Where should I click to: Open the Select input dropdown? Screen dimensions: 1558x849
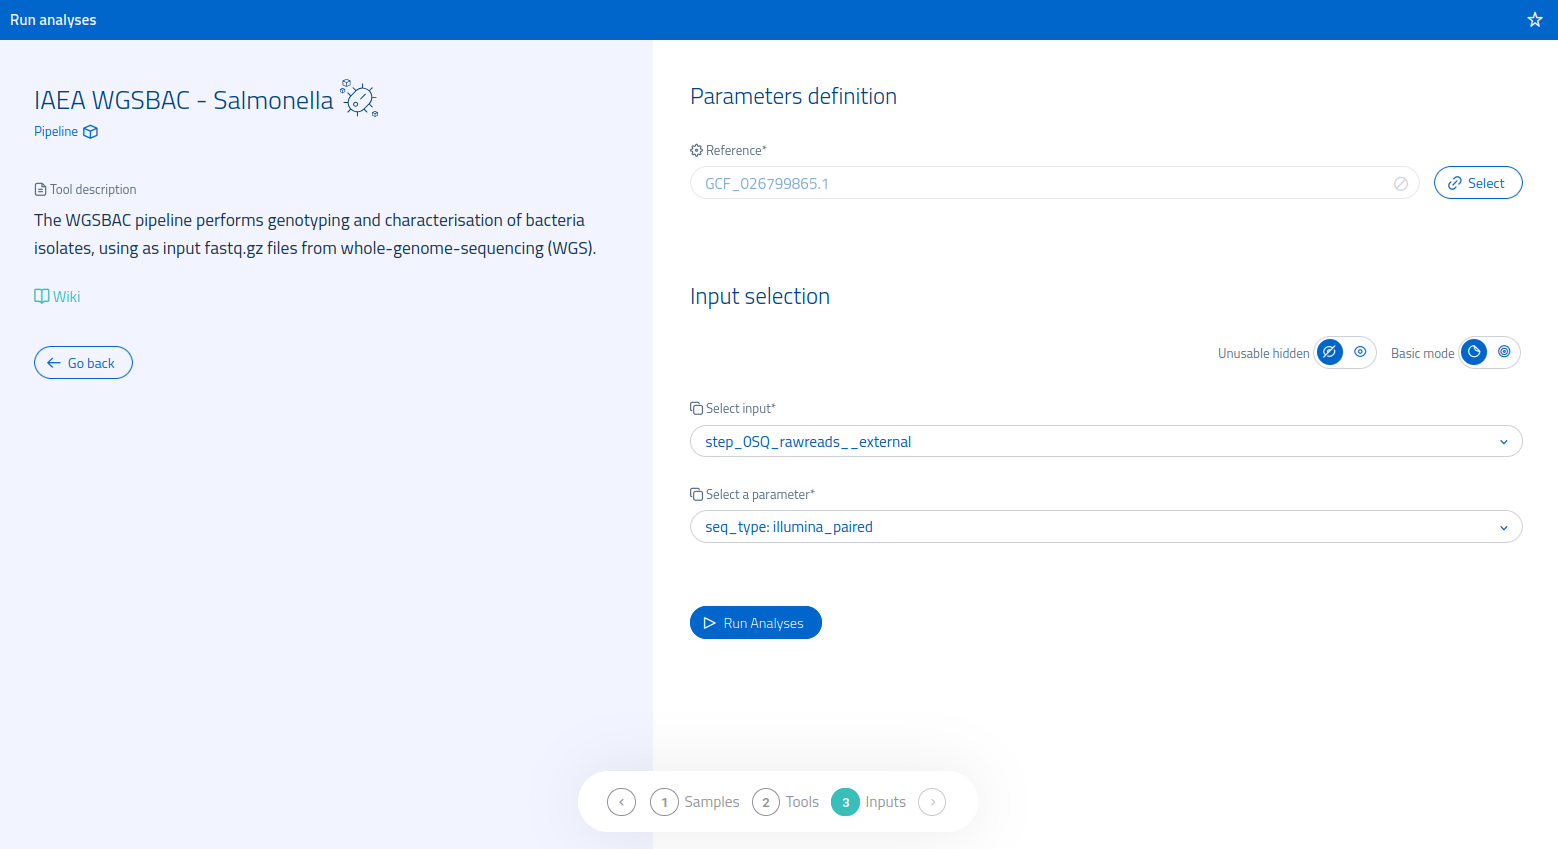[x=1105, y=442]
